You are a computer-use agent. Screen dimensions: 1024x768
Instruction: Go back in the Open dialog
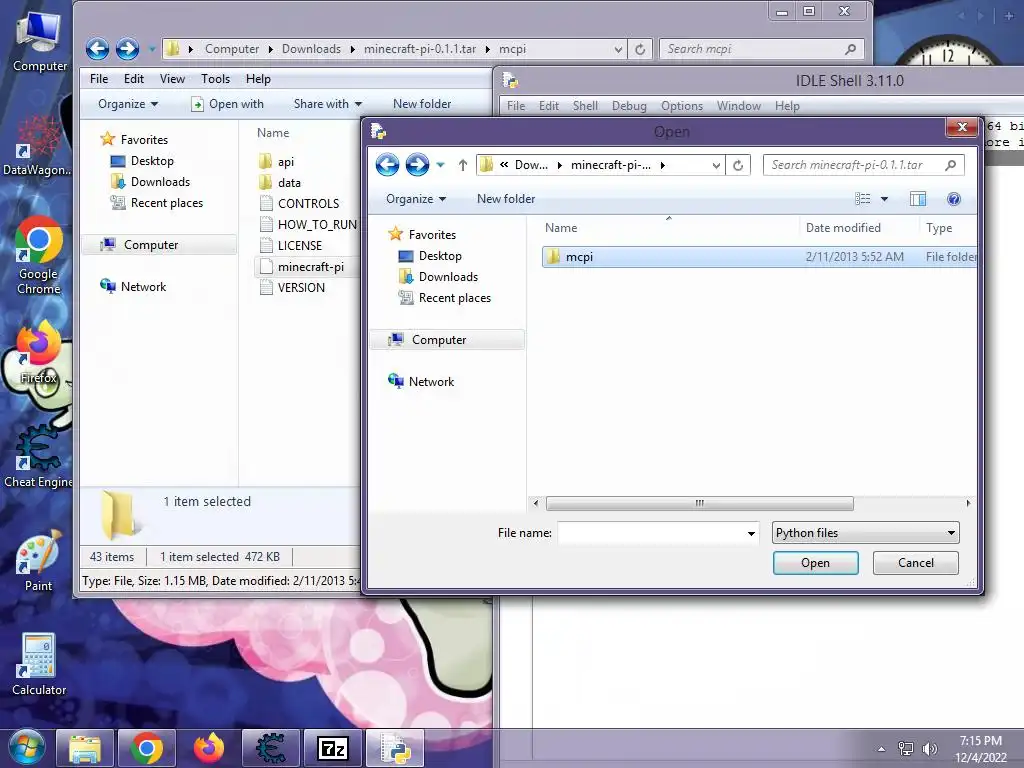coord(387,165)
